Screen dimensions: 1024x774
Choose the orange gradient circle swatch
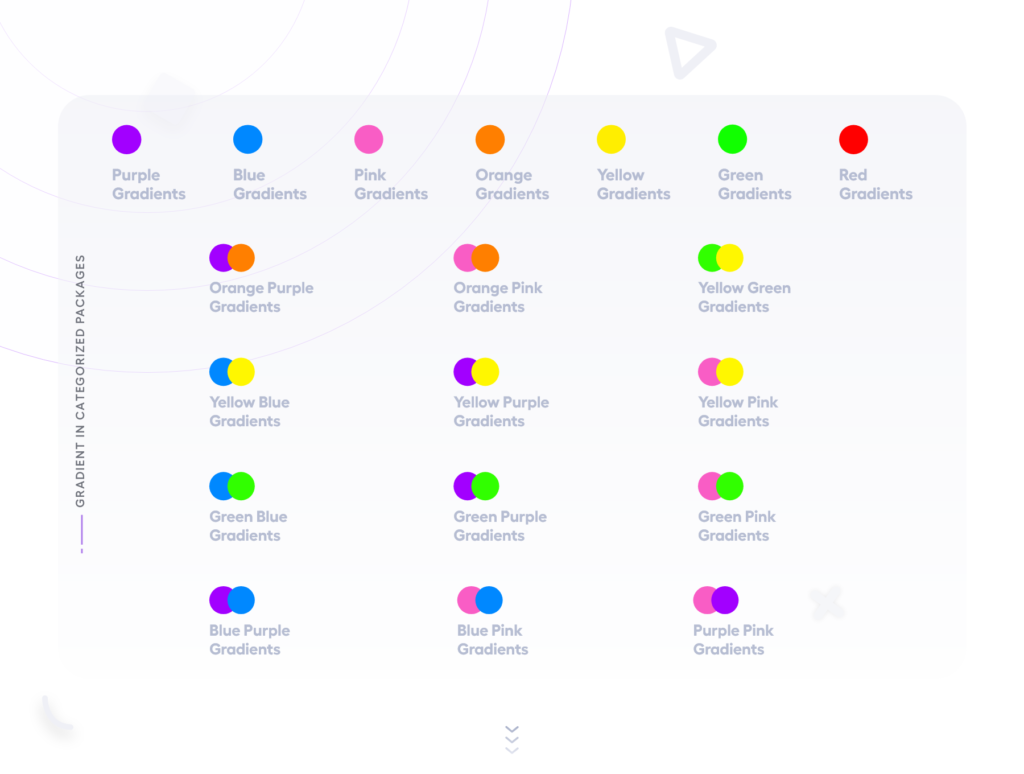[490, 139]
